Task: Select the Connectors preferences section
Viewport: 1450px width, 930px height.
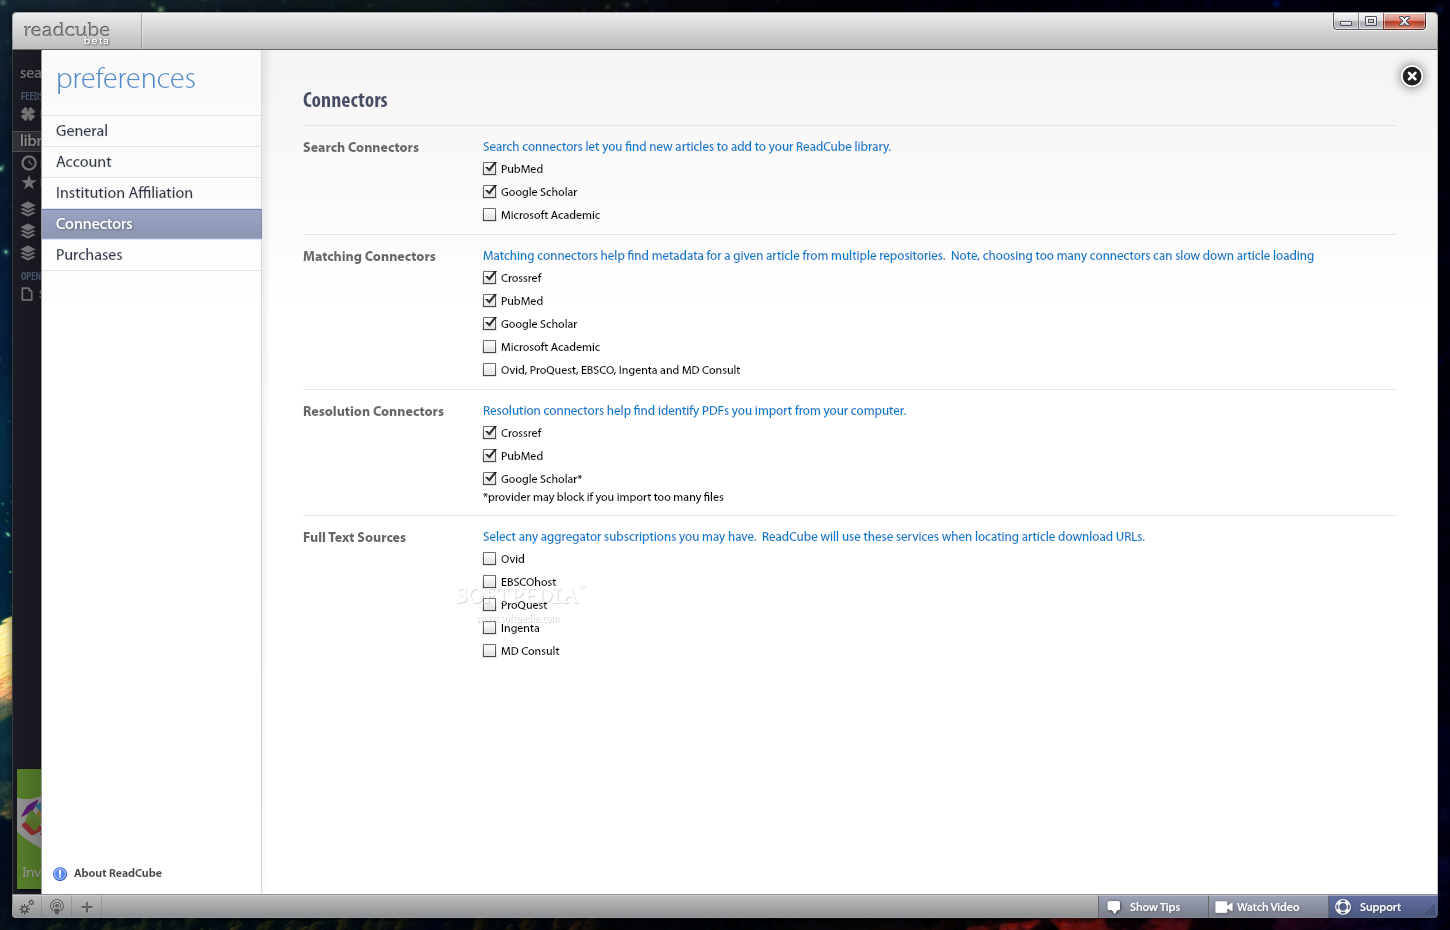Action: (151, 224)
